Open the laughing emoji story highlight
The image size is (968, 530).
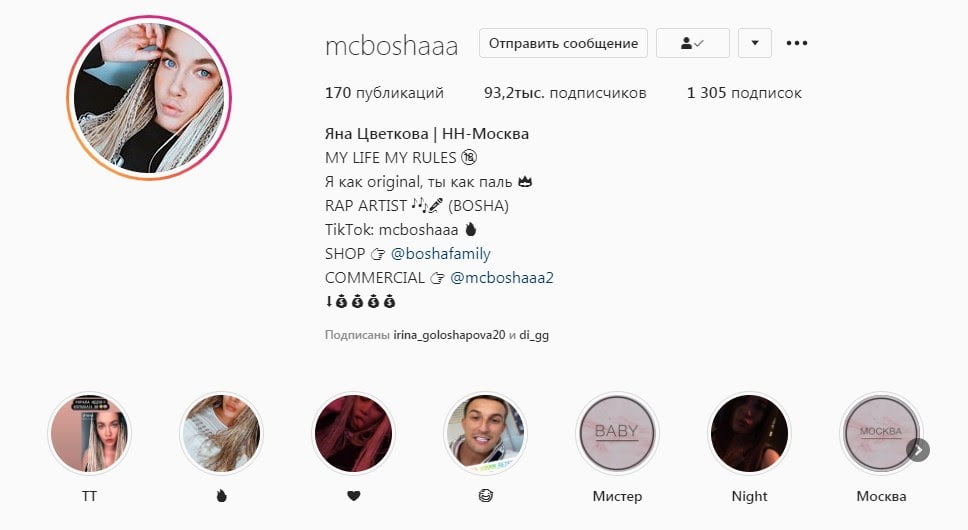tap(485, 433)
